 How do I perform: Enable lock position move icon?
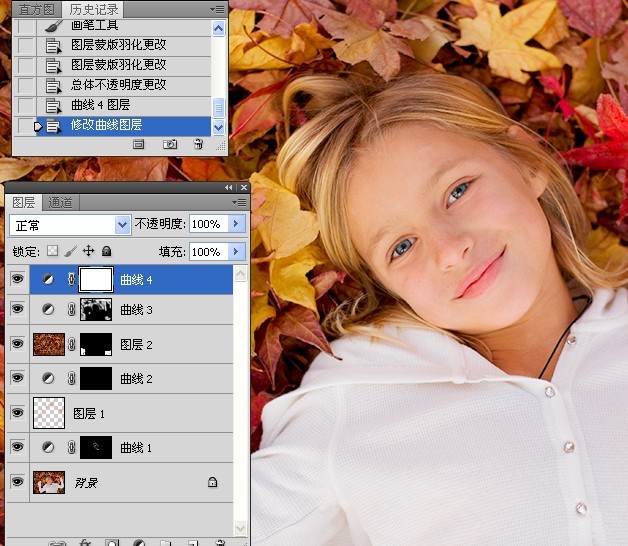click(89, 251)
